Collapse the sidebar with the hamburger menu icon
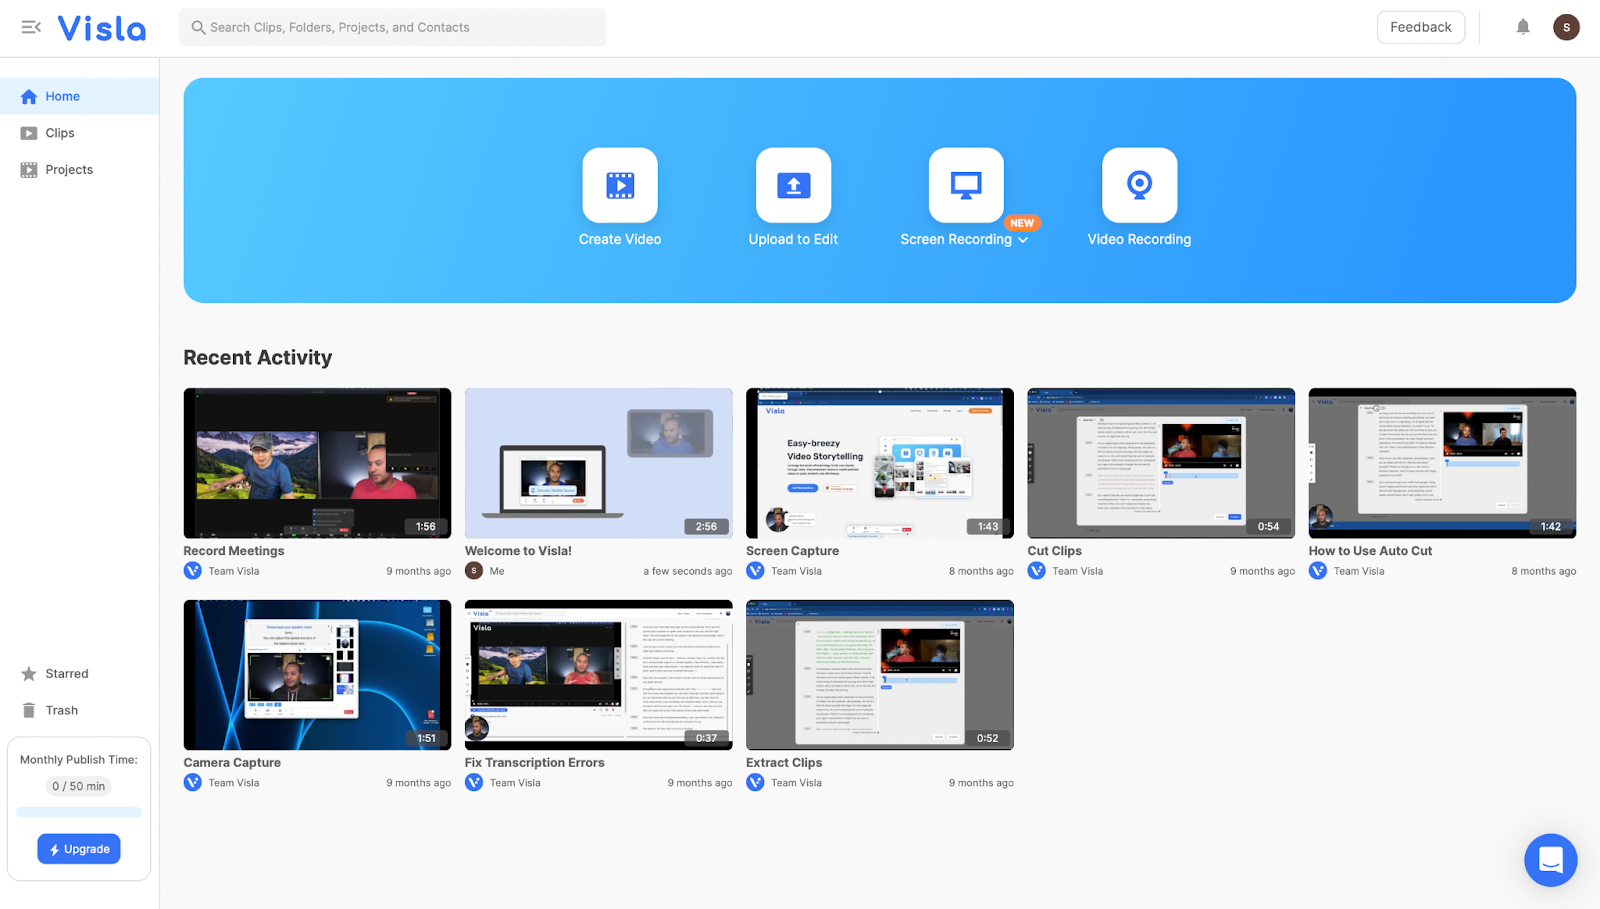This screenshot has width=1600, height=909. point(31,27)
